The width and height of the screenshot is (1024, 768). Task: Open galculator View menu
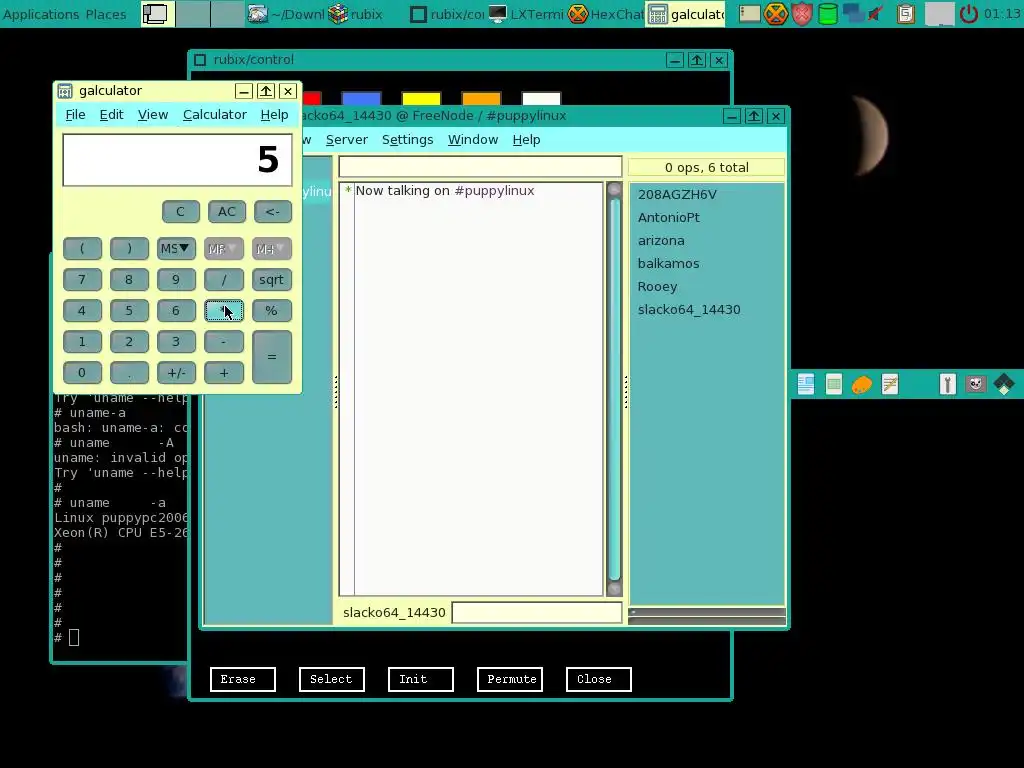point(153,115)
